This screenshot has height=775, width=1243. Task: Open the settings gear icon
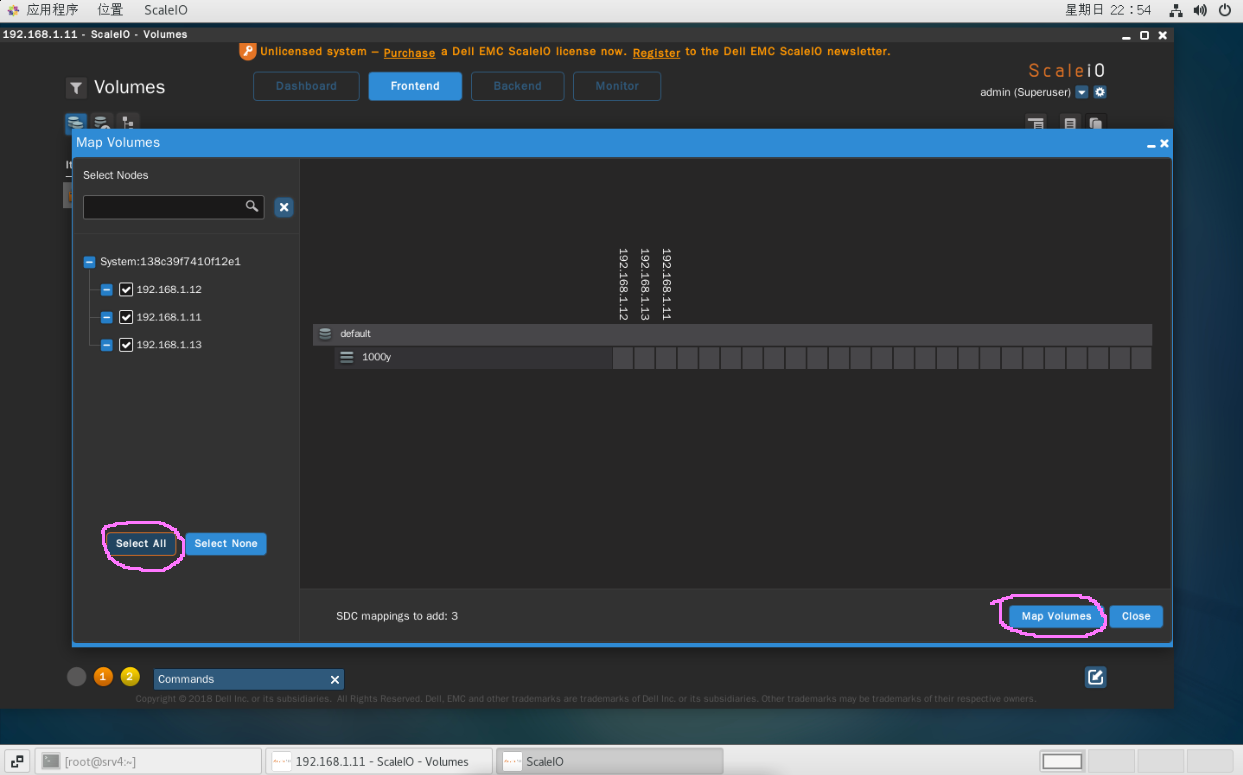click(x=1100, y=92)
